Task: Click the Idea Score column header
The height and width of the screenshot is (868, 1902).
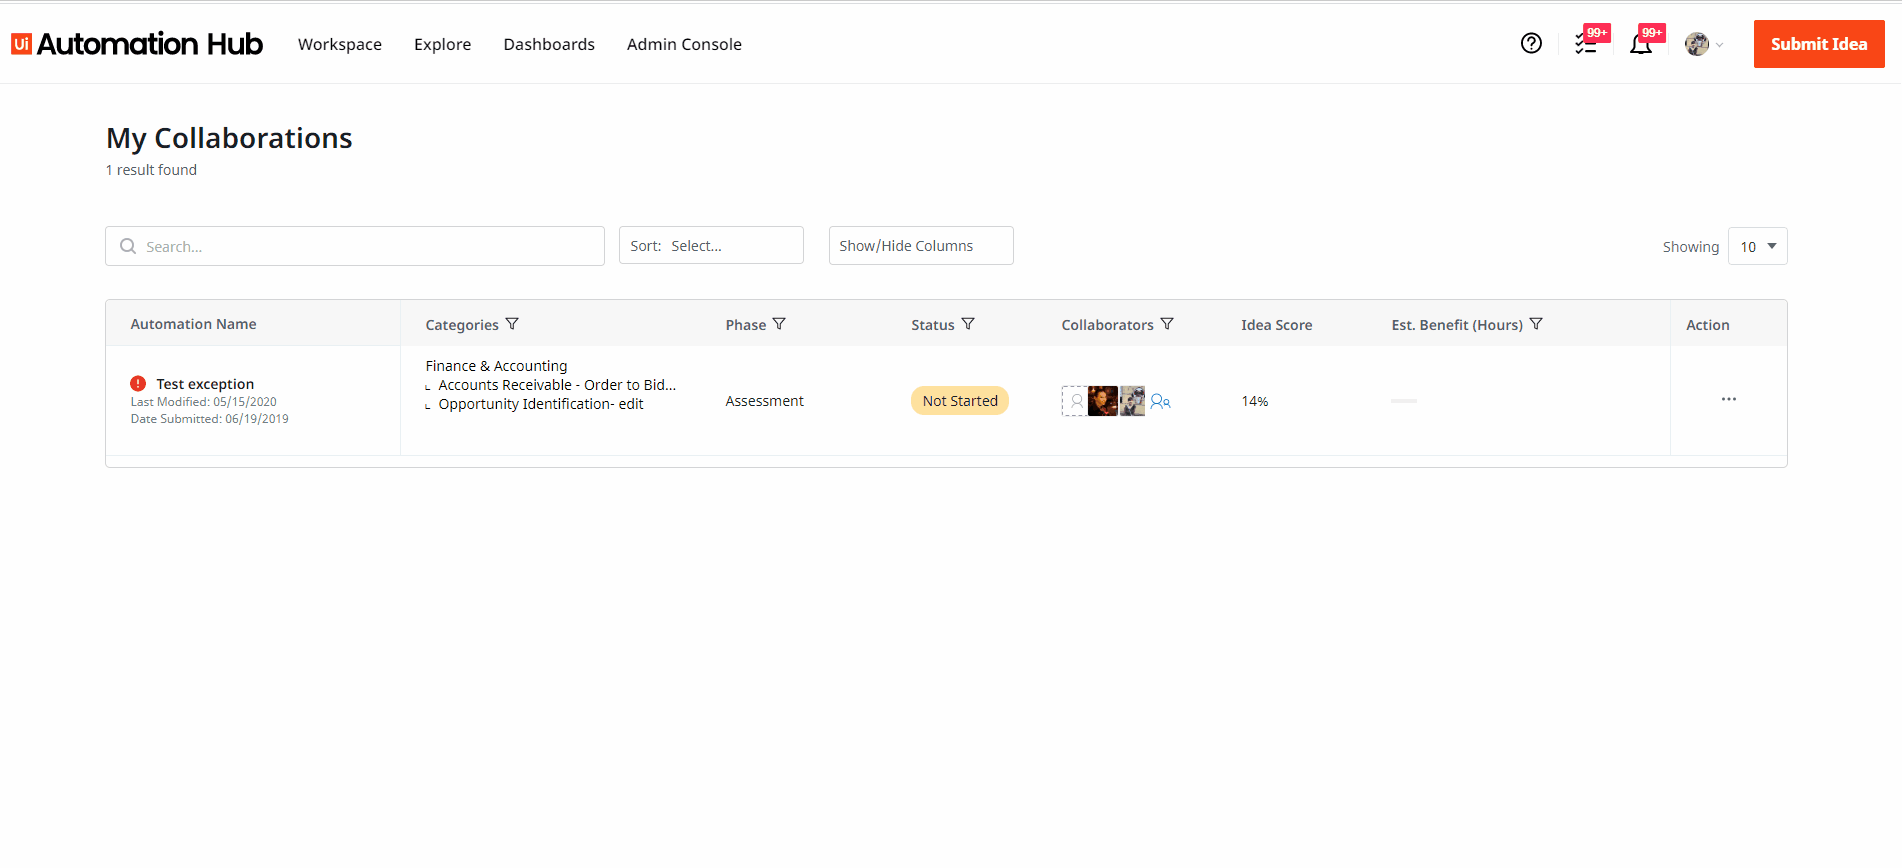Action: (x=1277, y=325)
